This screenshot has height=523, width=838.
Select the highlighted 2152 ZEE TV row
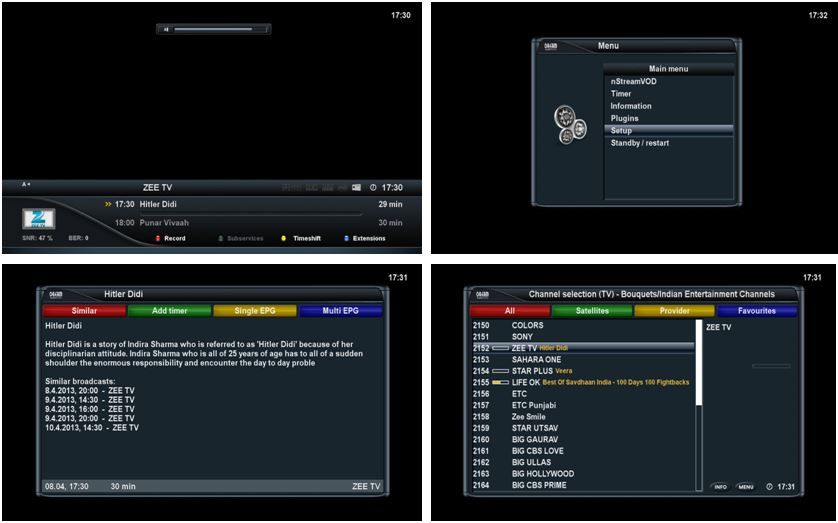point(583,348)
